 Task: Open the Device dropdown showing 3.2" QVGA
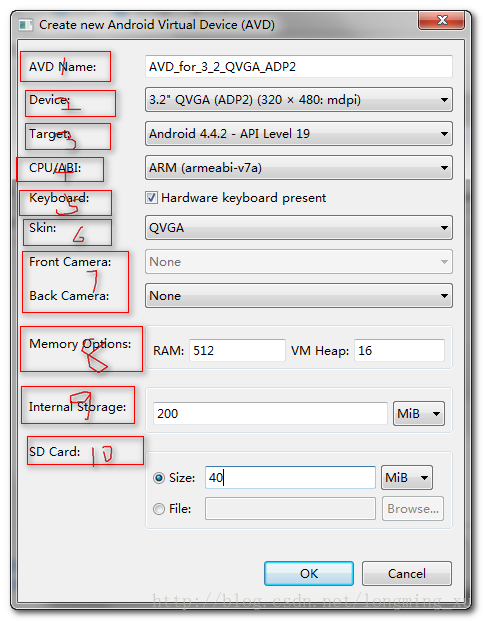tap(299, 100)
